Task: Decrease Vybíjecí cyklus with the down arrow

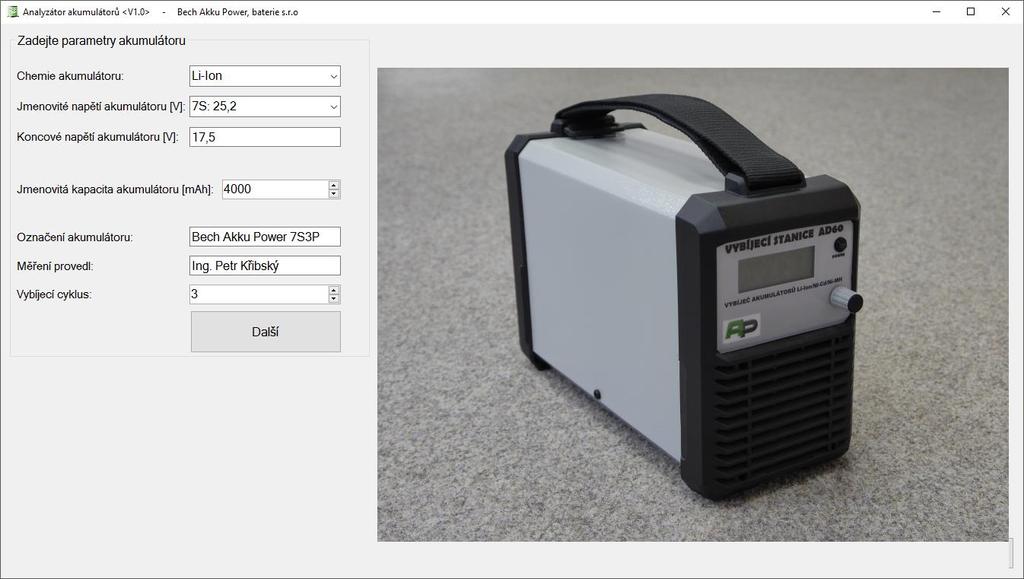Action: (334, 299)
